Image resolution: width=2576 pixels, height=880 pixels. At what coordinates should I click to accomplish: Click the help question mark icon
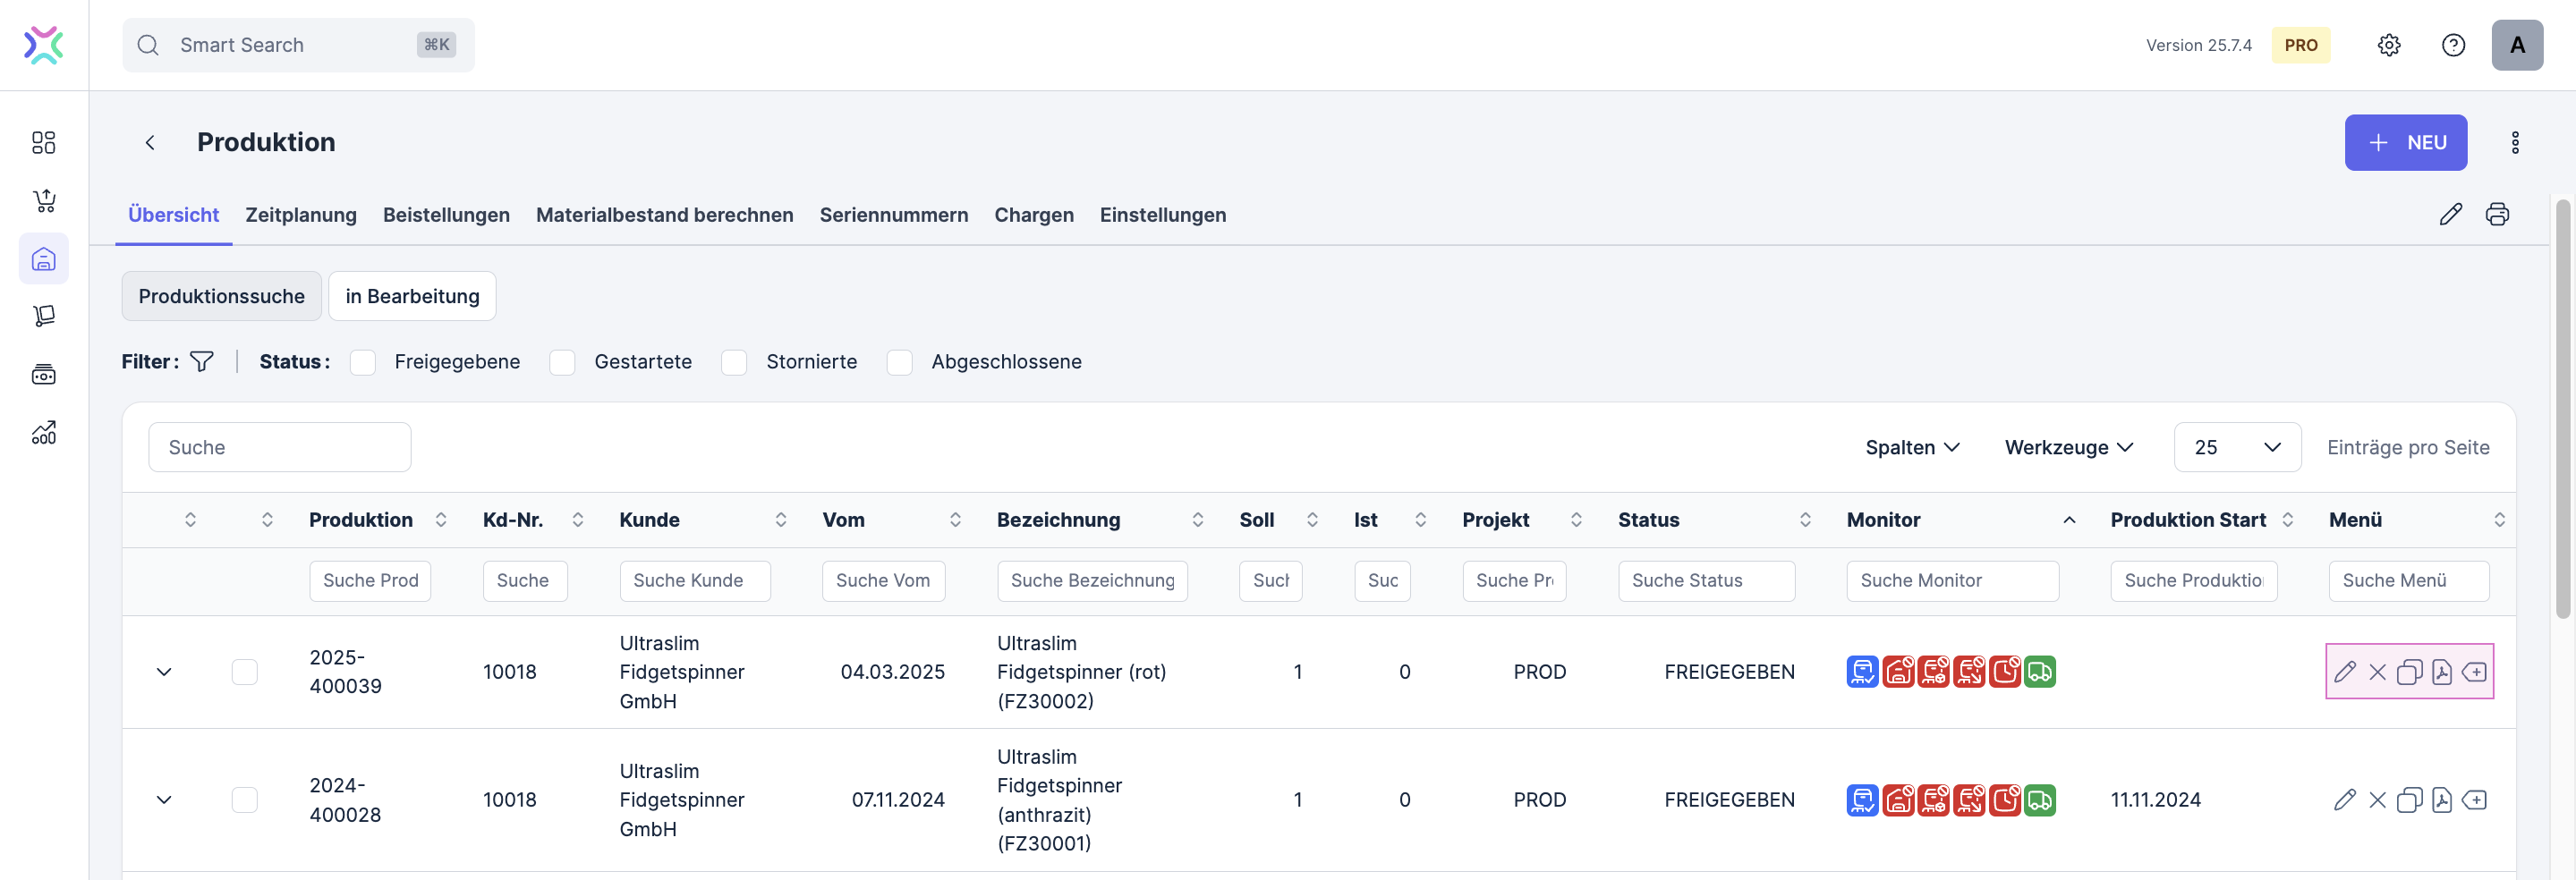pos(2452,45)
